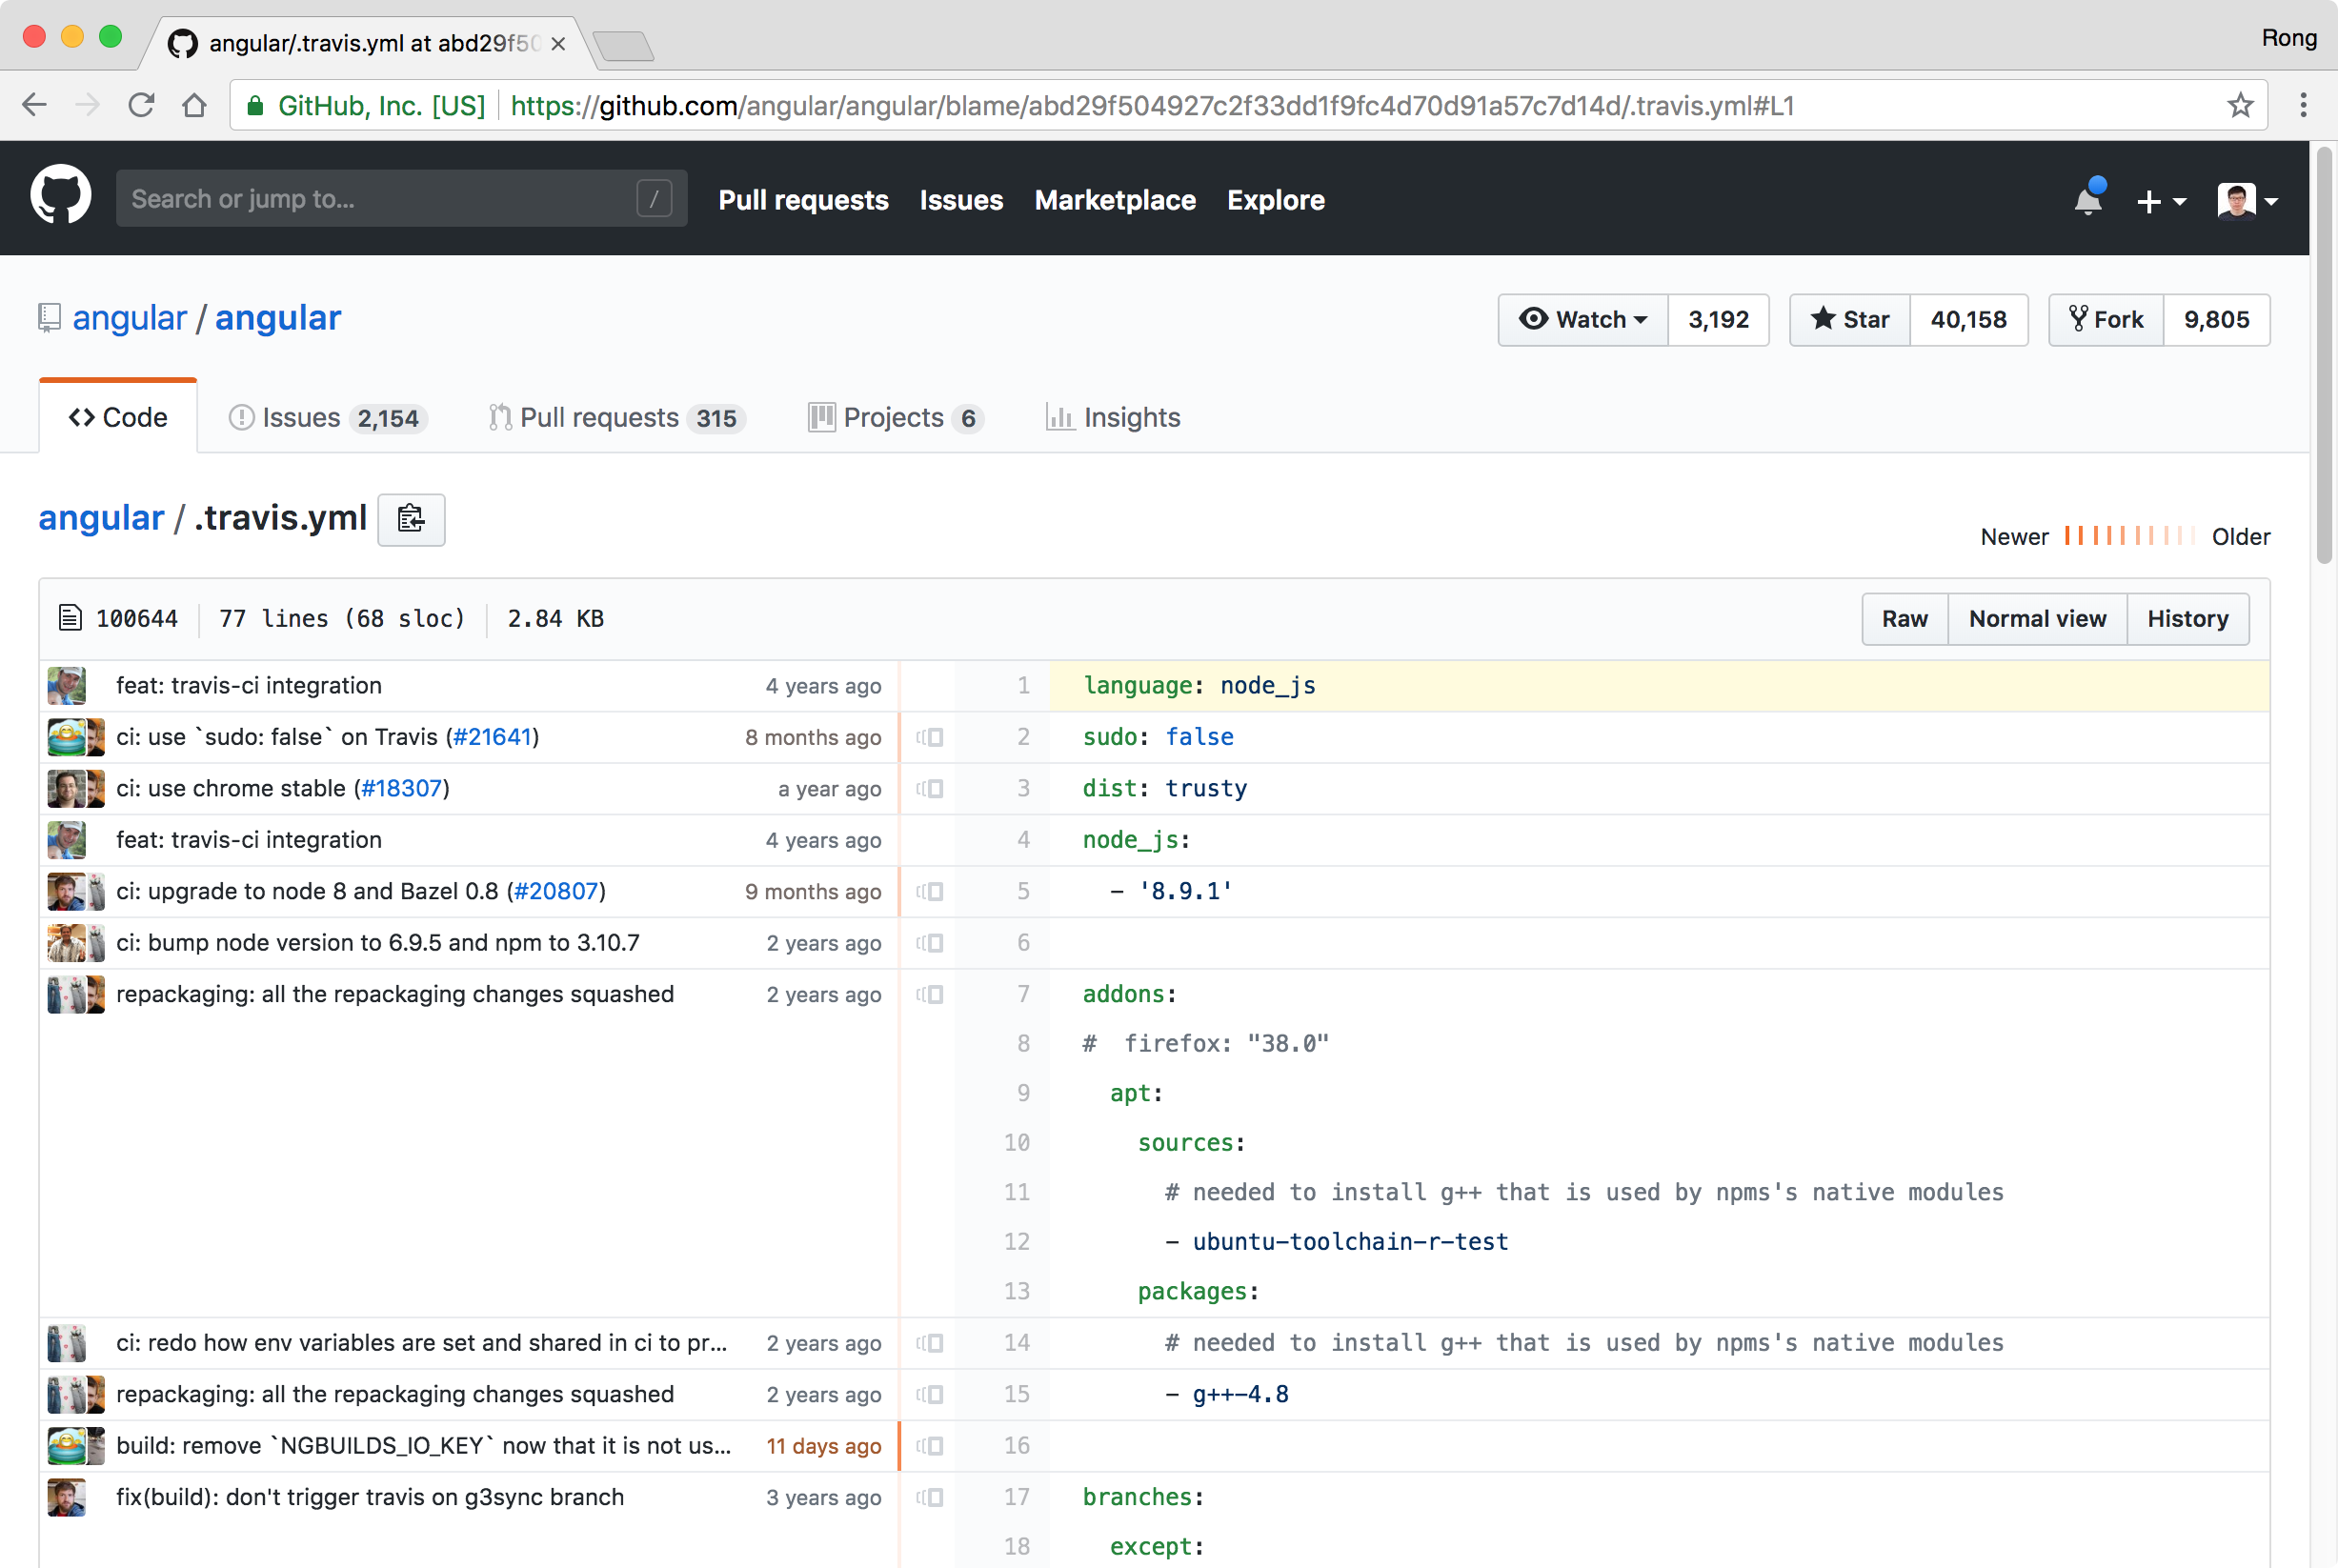
Task: Open angular breadcrumb above .travis.yml
Action: tap(101, 518)
